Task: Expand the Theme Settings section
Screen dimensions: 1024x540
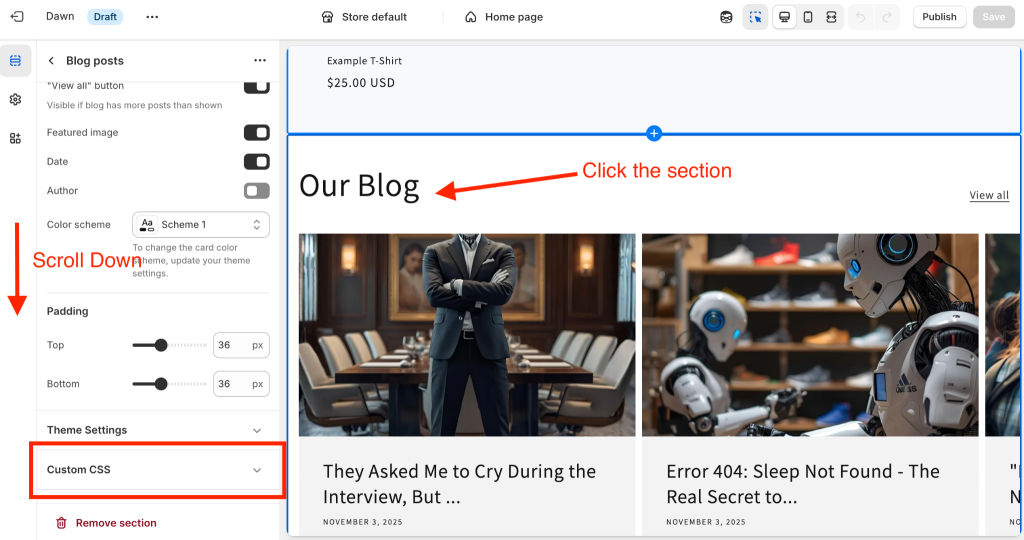Action: [154, 430]
